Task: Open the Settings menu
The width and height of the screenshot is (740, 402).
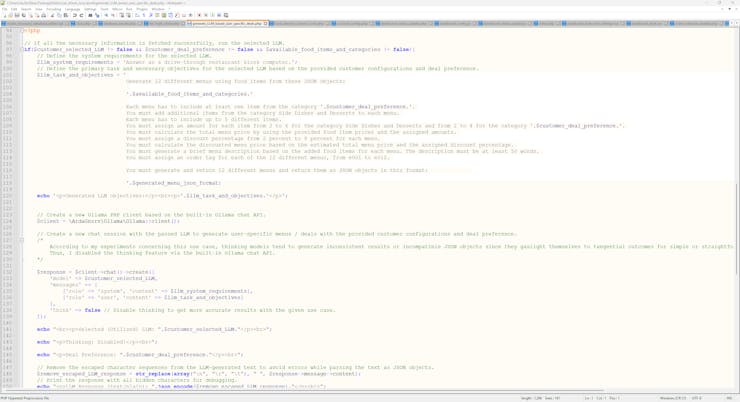Action: coord(90,9)
